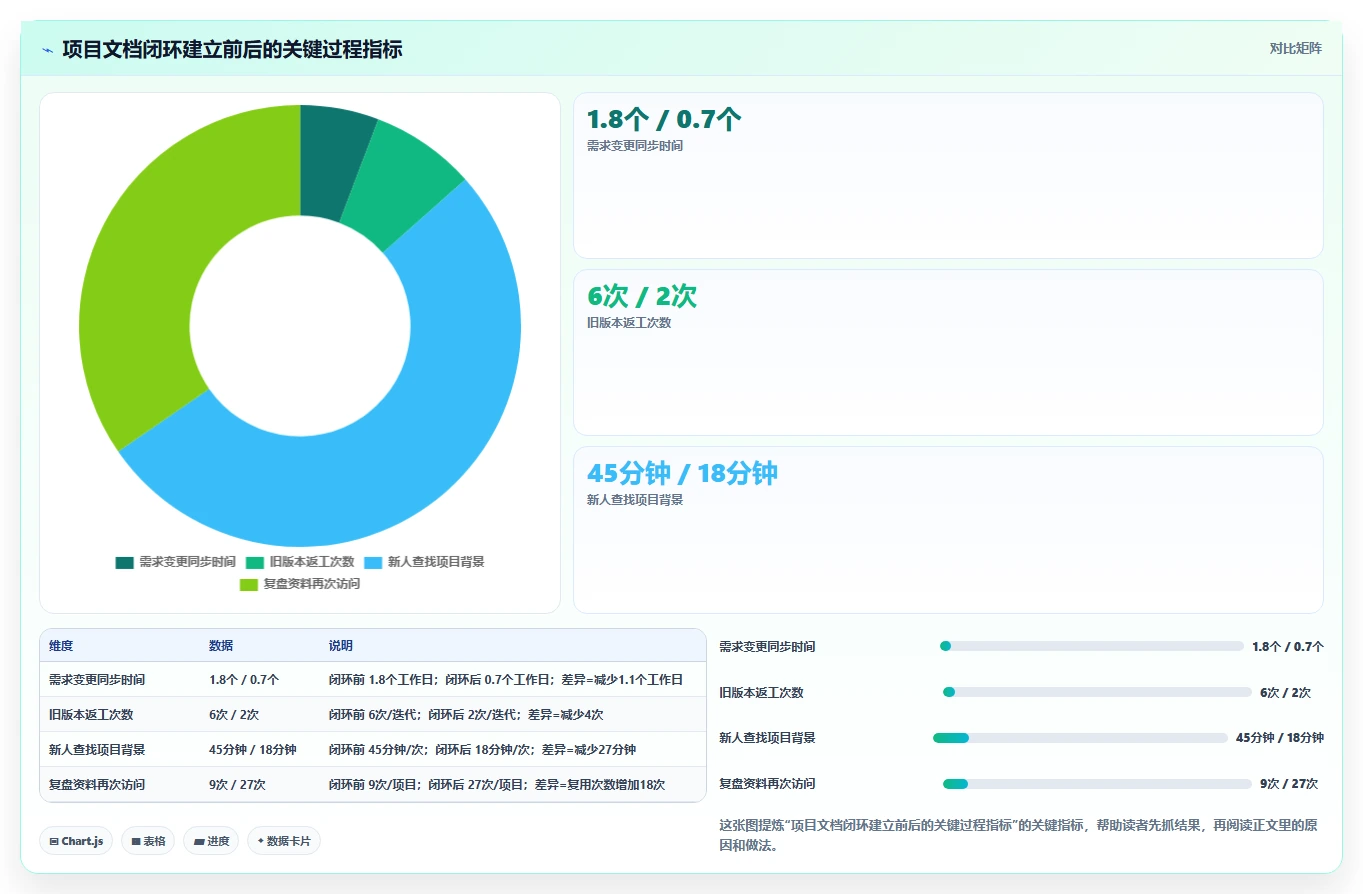1363x894 pixels.
Task: Click the description ending 减少27分钟
Action: [482, 750]
